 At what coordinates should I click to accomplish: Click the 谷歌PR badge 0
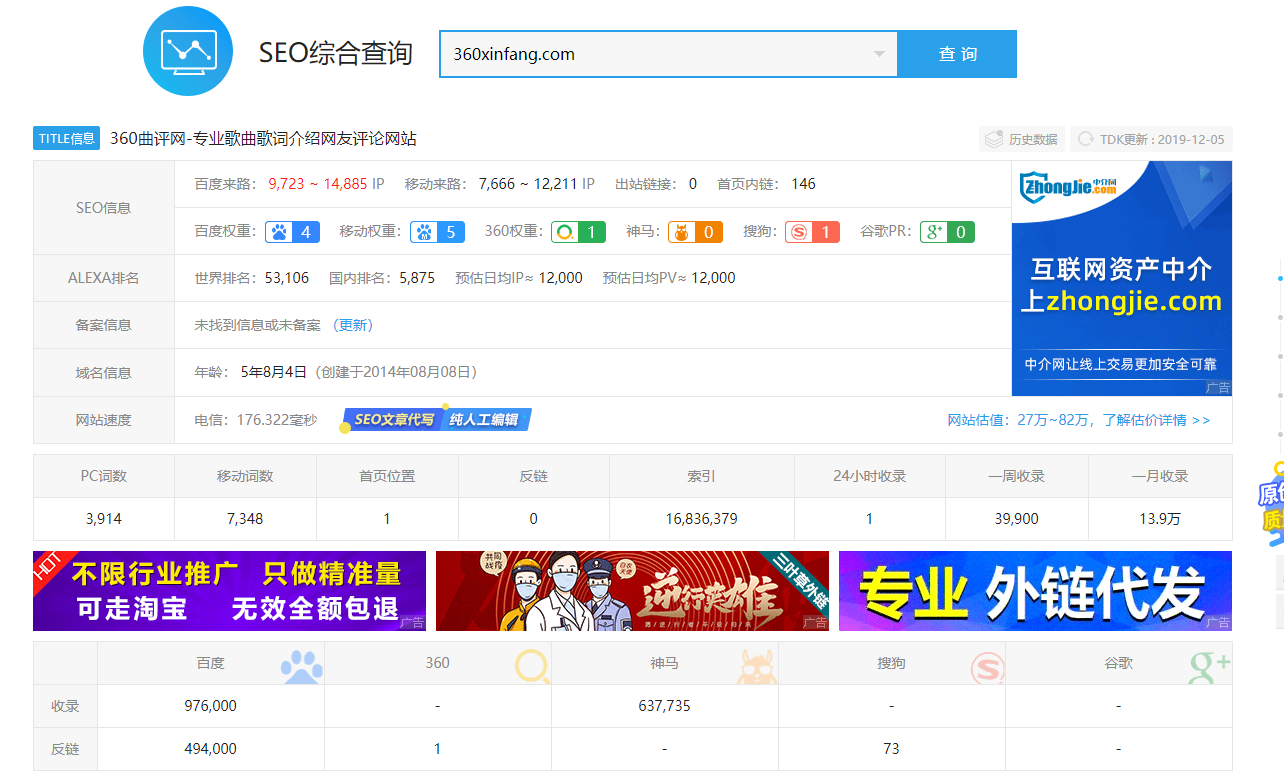point(948,232)
